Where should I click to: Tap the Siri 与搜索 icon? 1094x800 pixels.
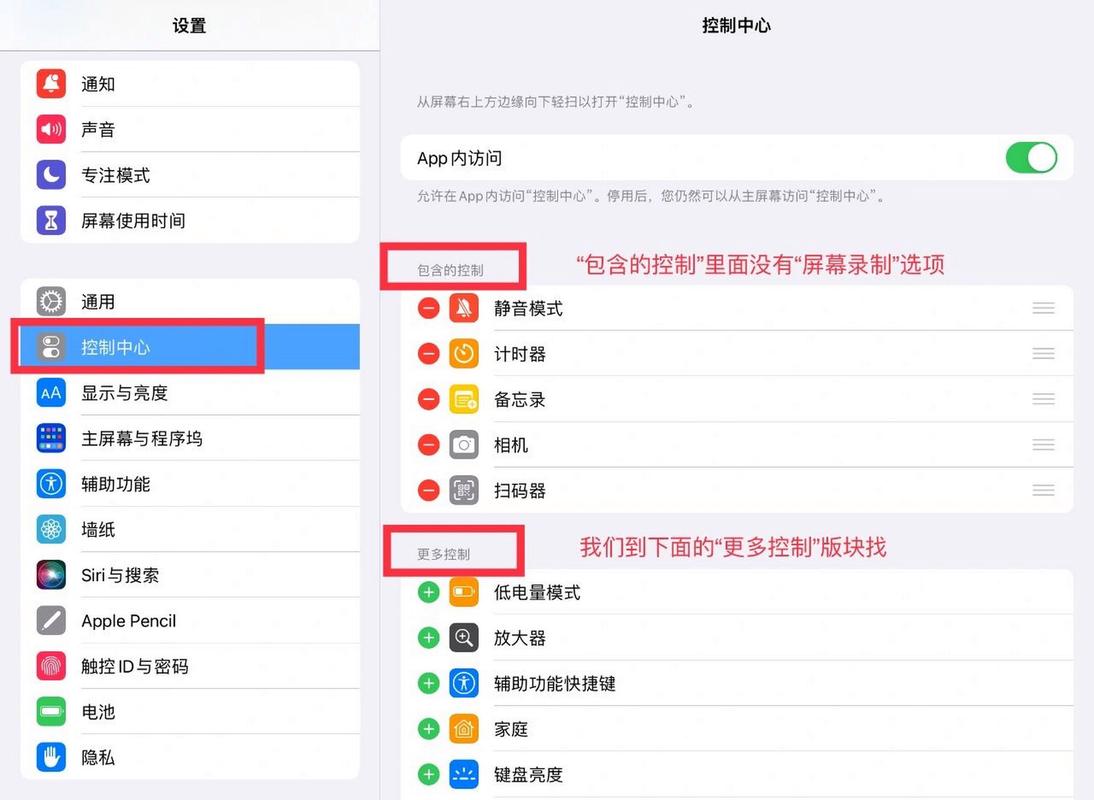click(x=51, y=575)
